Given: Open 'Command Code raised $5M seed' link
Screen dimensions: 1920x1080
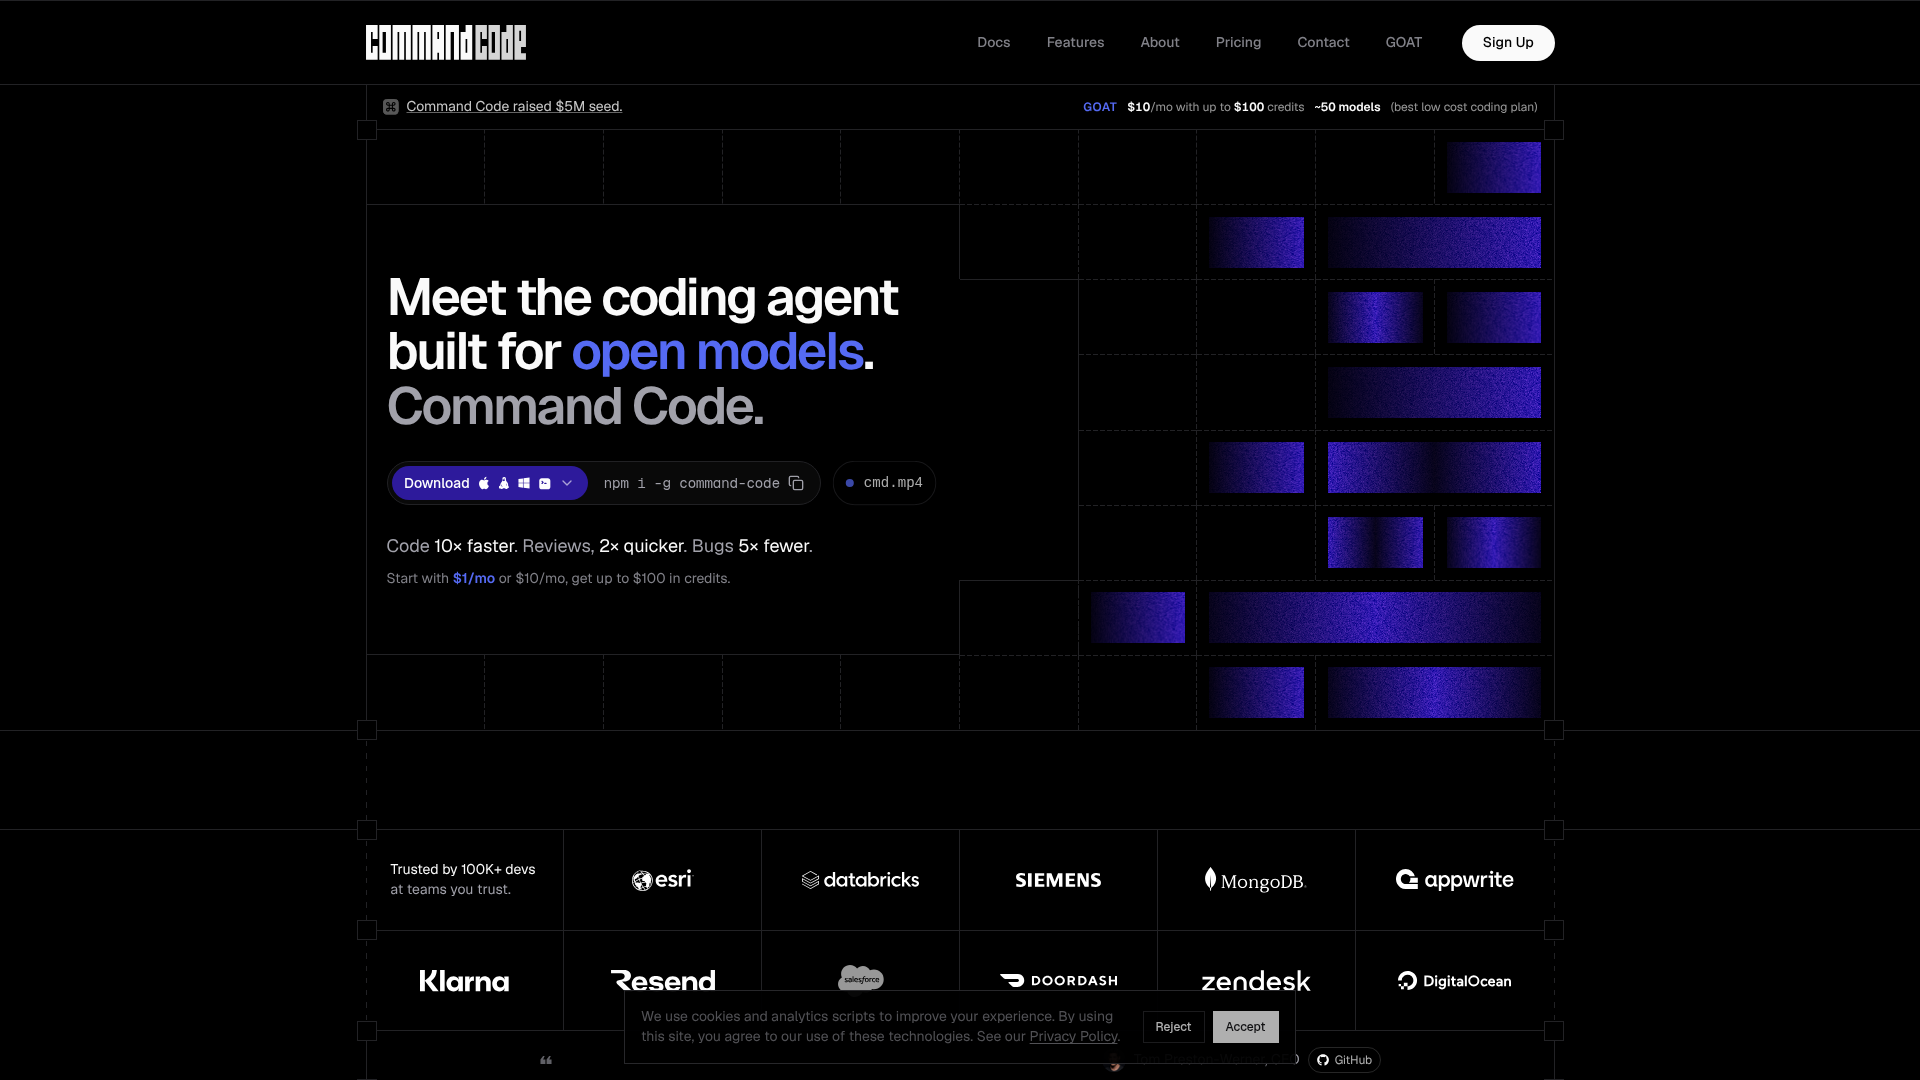Looking at the screenshot, I should (514, 107).
